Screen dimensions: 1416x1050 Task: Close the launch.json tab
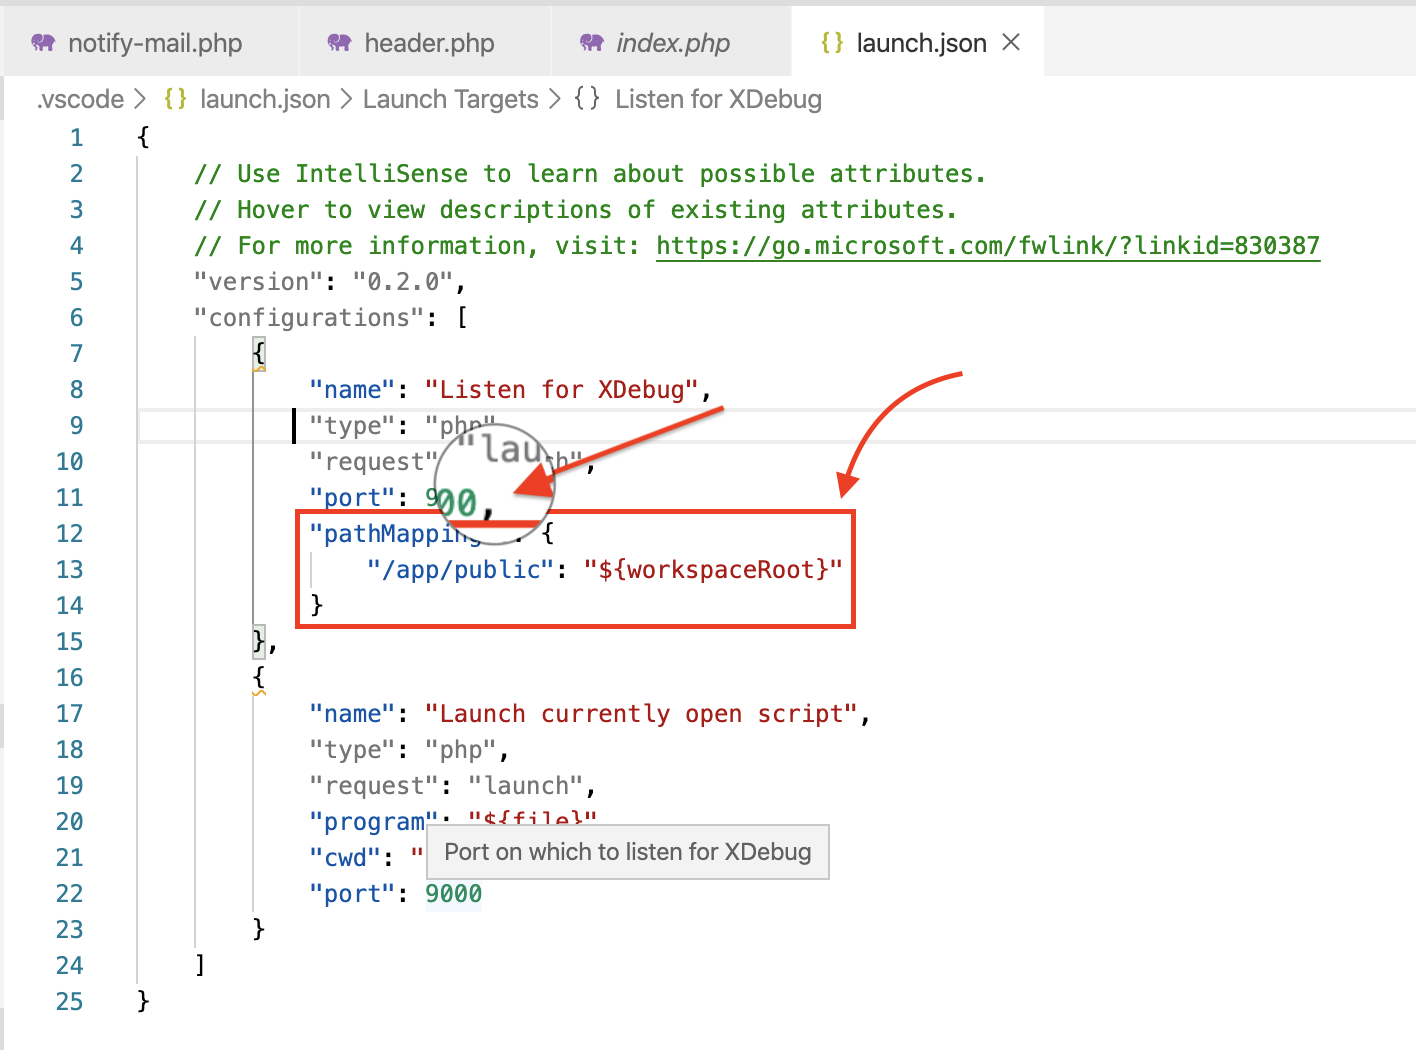(x=1011, y=42)
